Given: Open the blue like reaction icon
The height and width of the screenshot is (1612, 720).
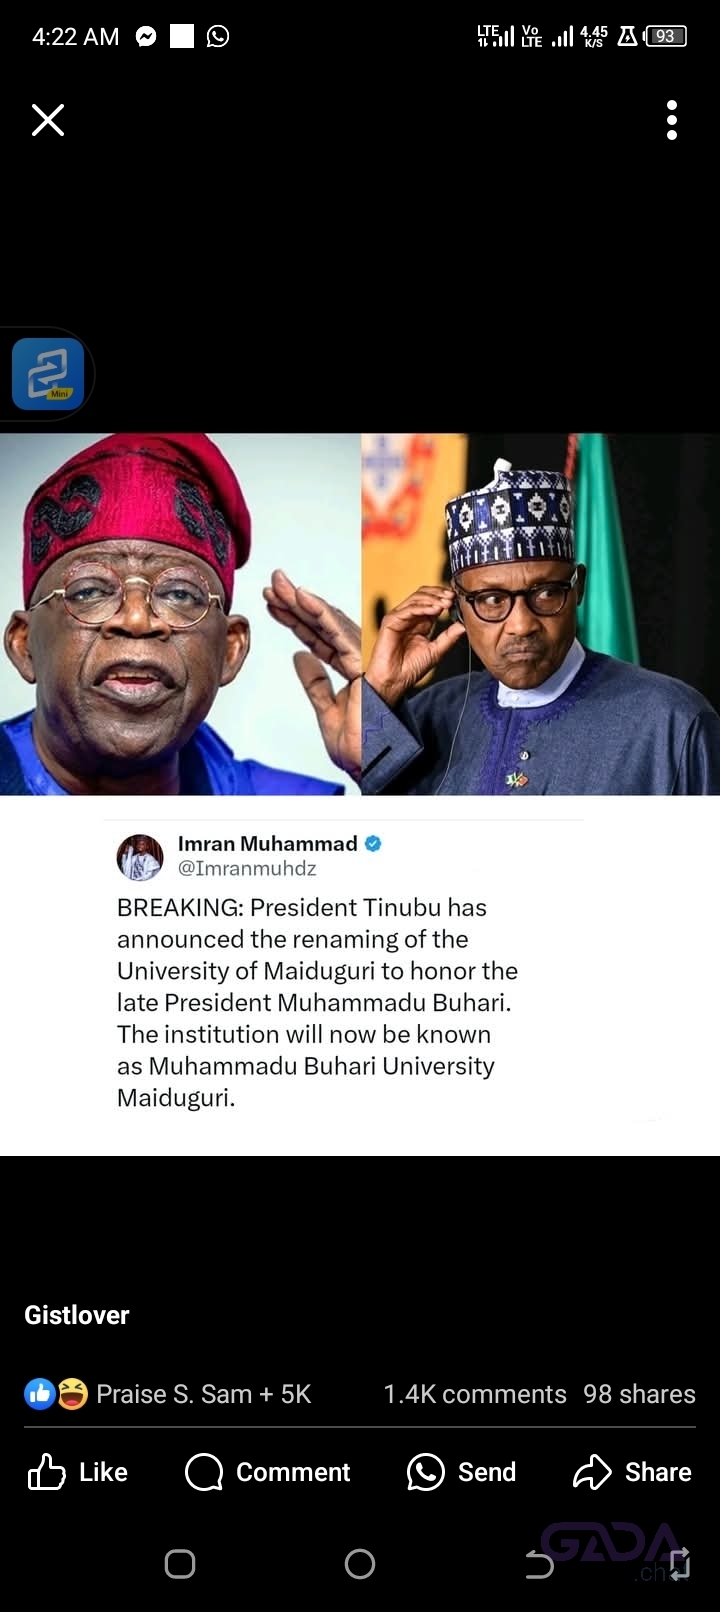Looking at the screenshot, I should click(x=40, y=1394).
